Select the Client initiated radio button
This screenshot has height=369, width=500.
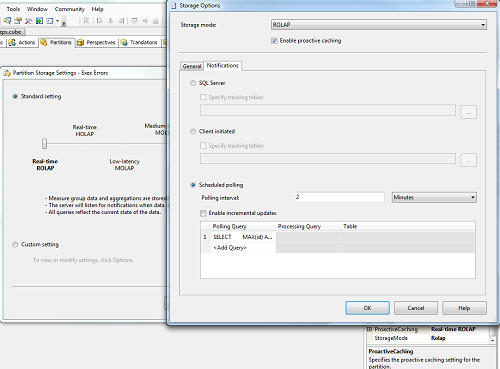pyautogui.click(x=193, y=131)
